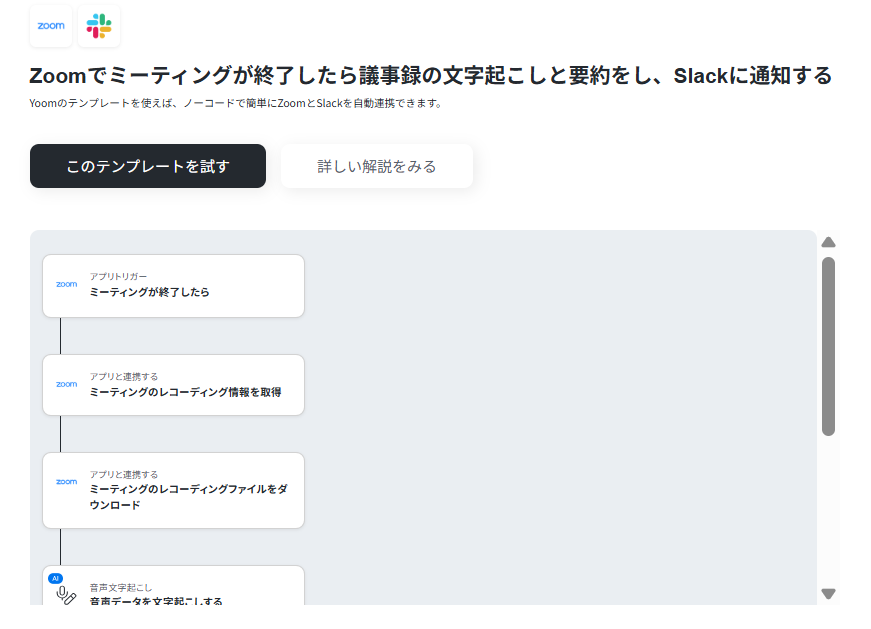
Task: Click the page title starting with Zoomでミーティング
Action: (431, 76)
